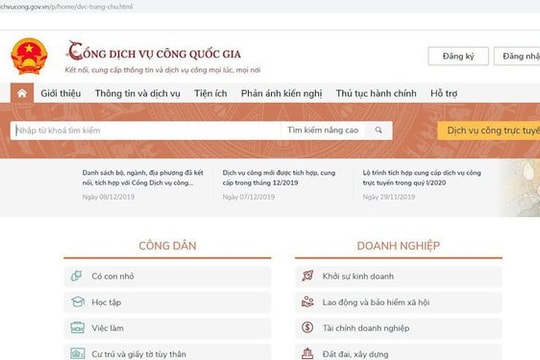Image resolution: width=540 pixels, height=360 pixels.
Task: Click the CÔNG DÂN section heading
Action: 167,246
